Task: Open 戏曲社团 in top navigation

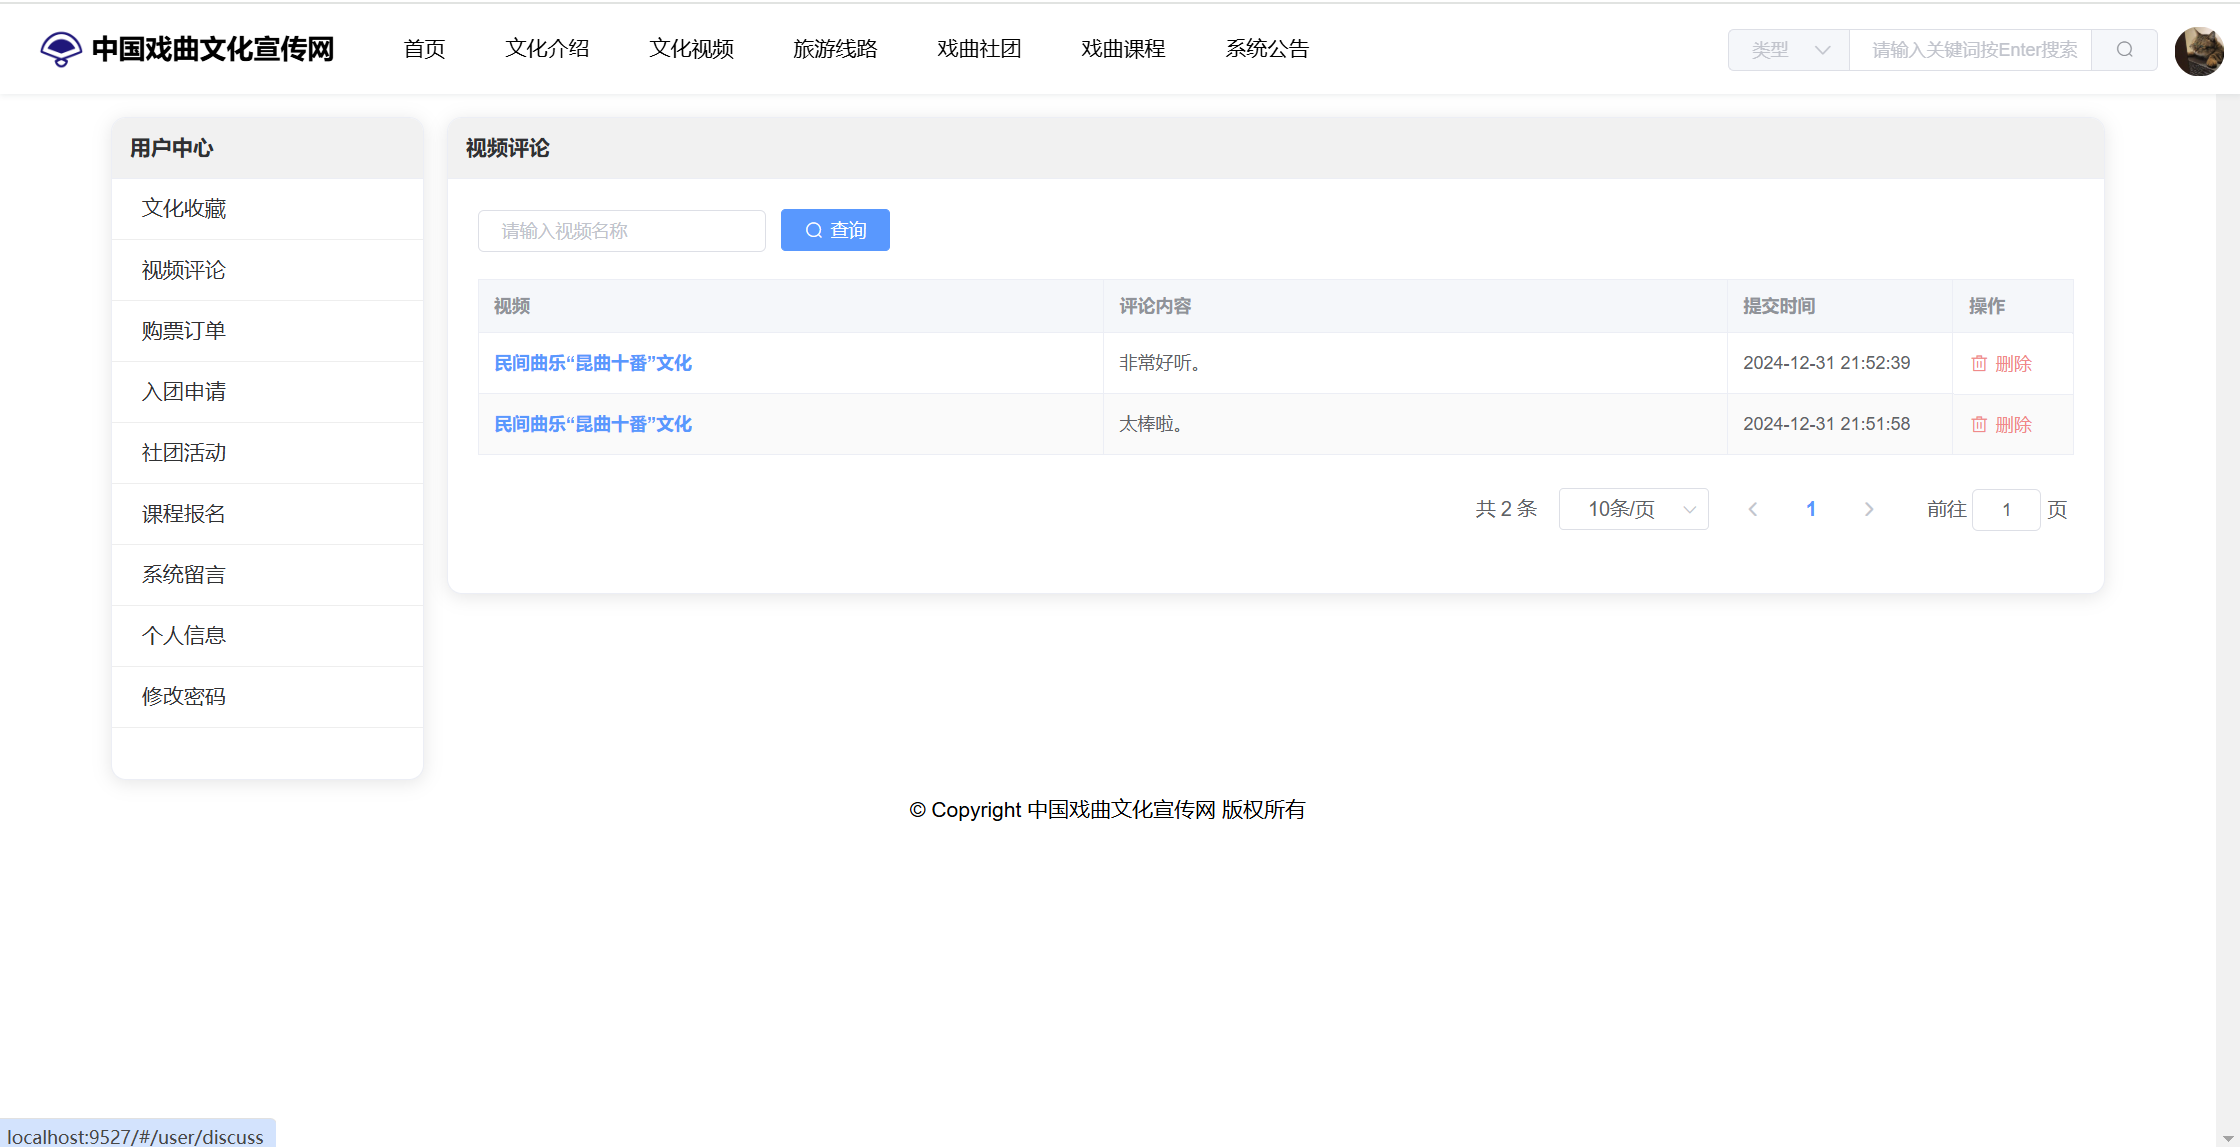Action: (x=979, y=49)
